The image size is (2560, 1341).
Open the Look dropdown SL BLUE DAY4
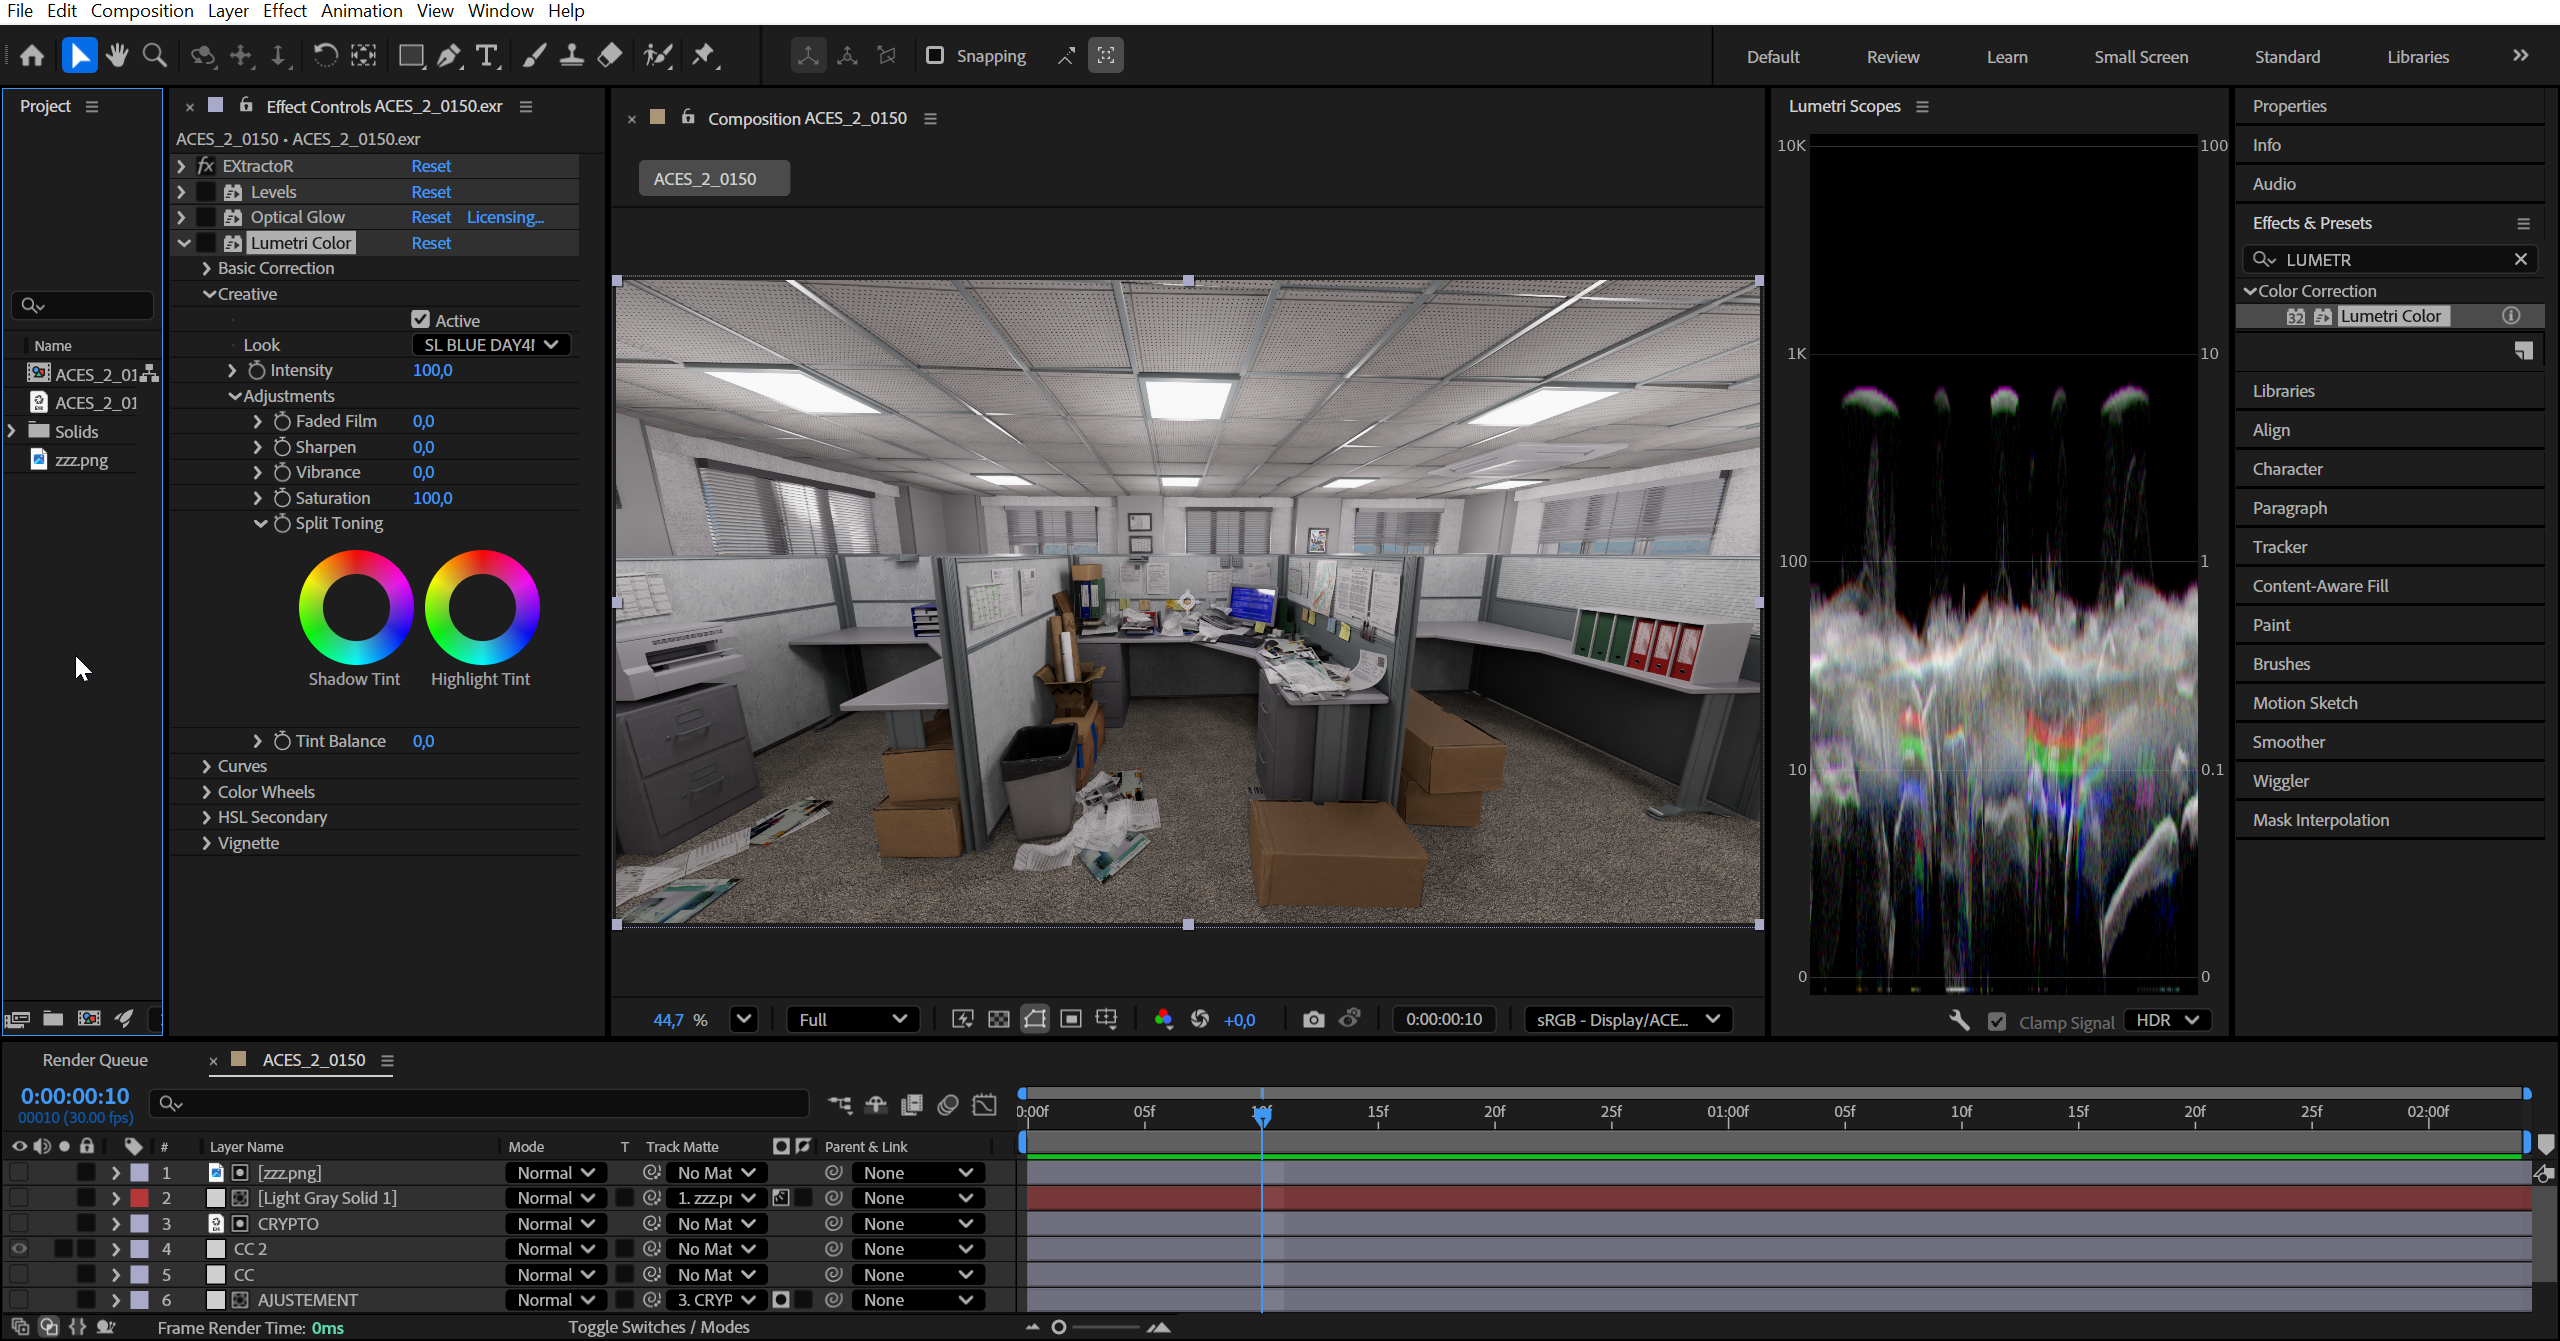(x=491, y=345)
